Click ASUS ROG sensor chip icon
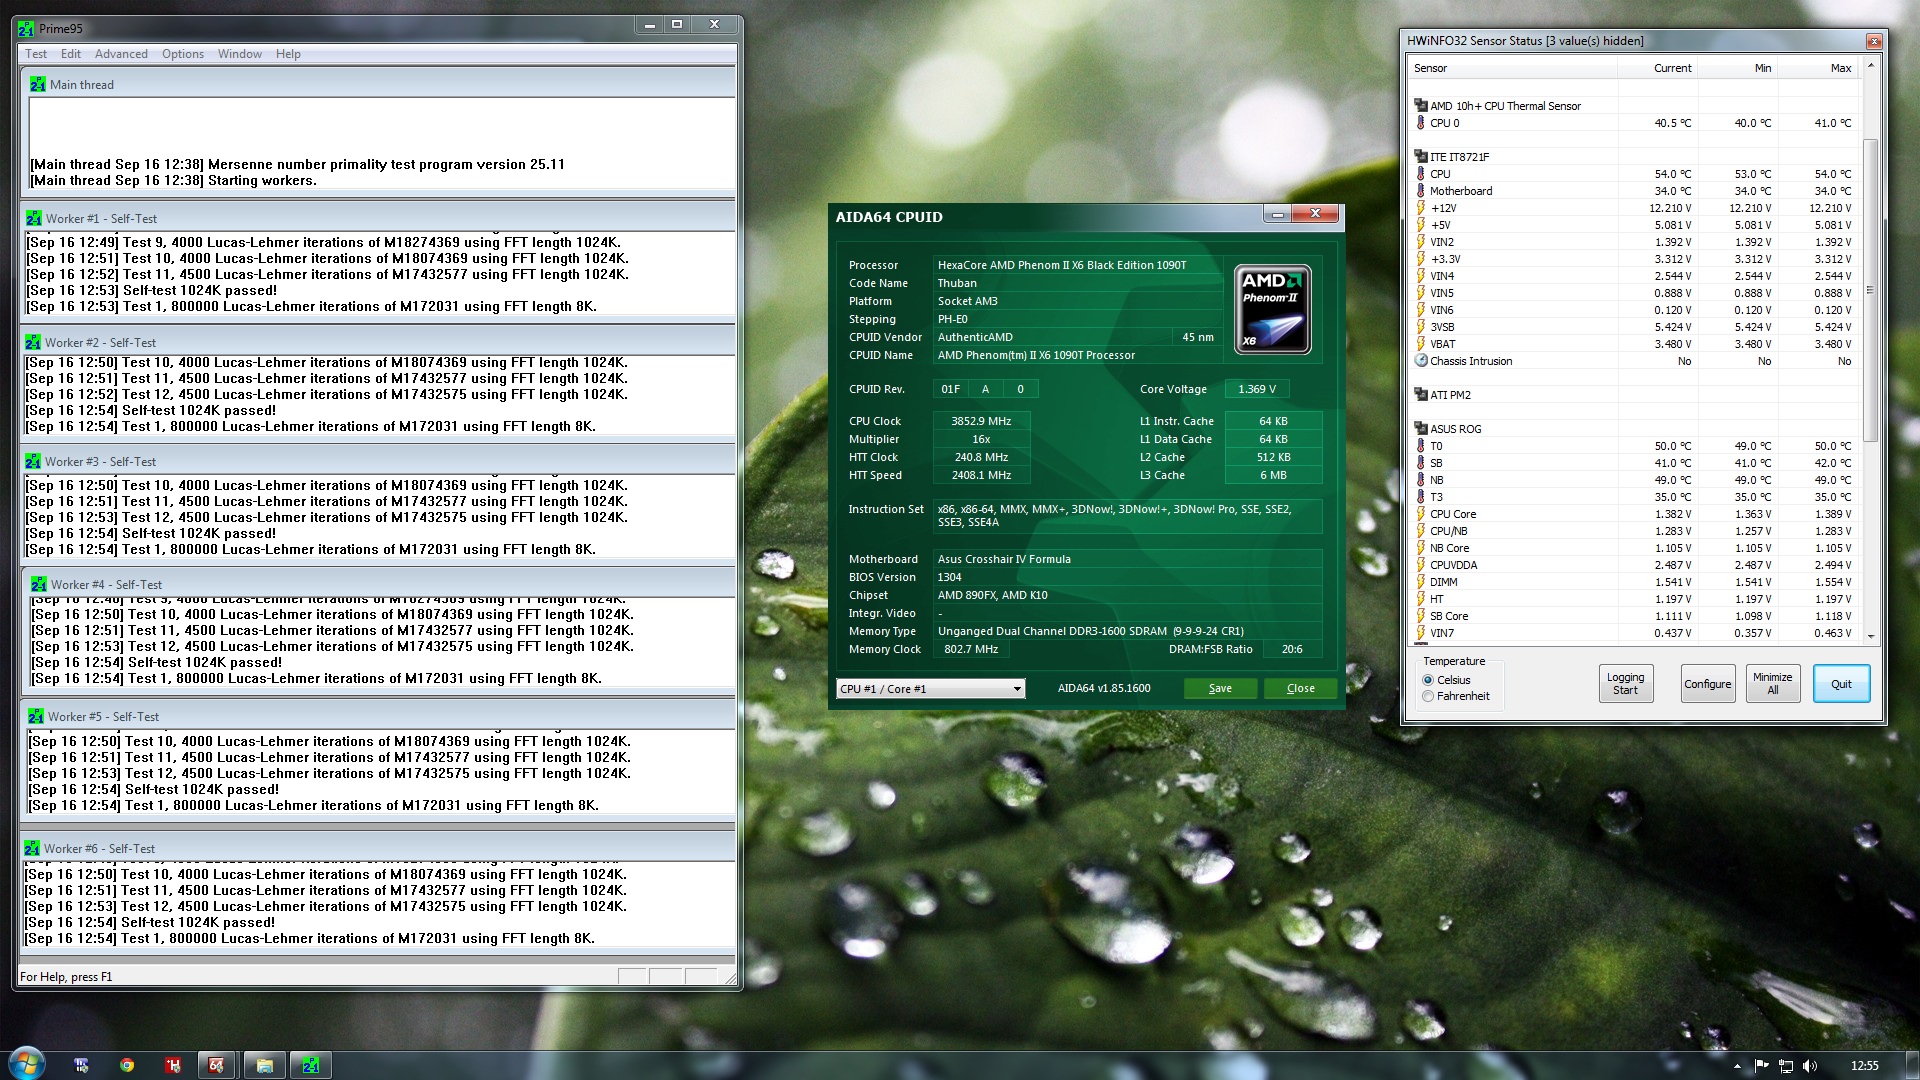This screenshot has width=1920, height=1080. pos(1420,428)
